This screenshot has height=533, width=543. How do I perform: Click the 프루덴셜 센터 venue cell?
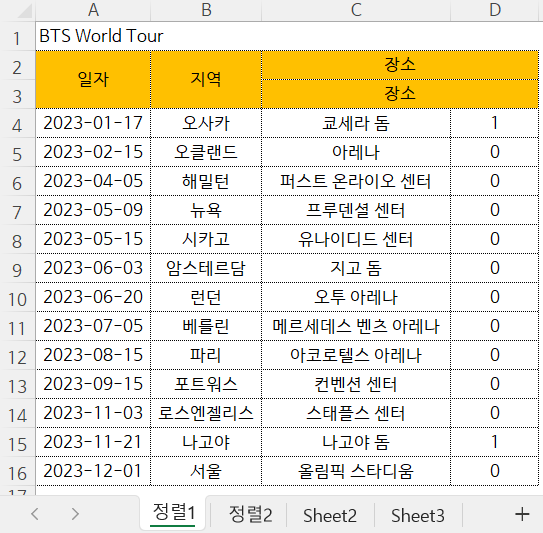click(x=356, y=210)
